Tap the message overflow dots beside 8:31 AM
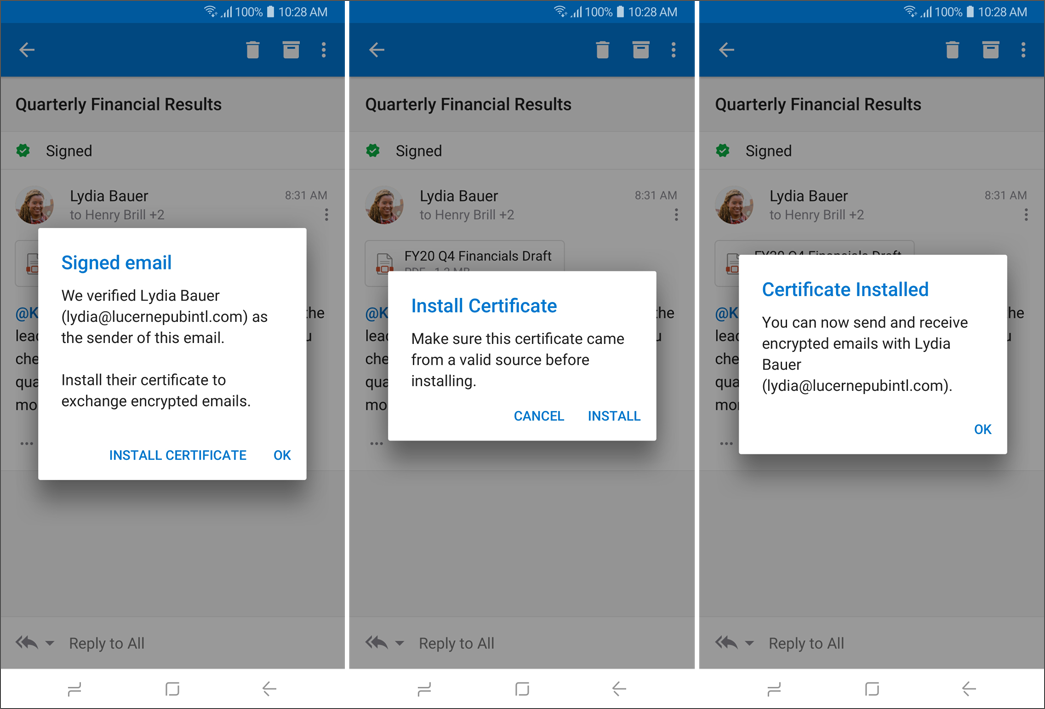1045x709 pixels. [325, 214]
